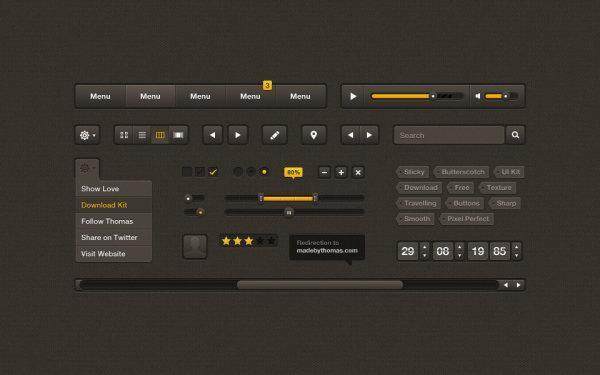This screenshot has height=375, width=600.
Task: Click the plus icon button
Action: (341, 172)
